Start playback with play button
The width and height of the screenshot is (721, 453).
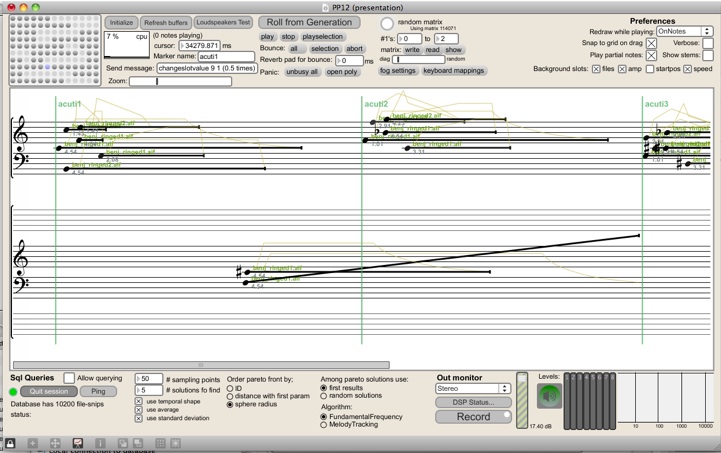(267, 37)
